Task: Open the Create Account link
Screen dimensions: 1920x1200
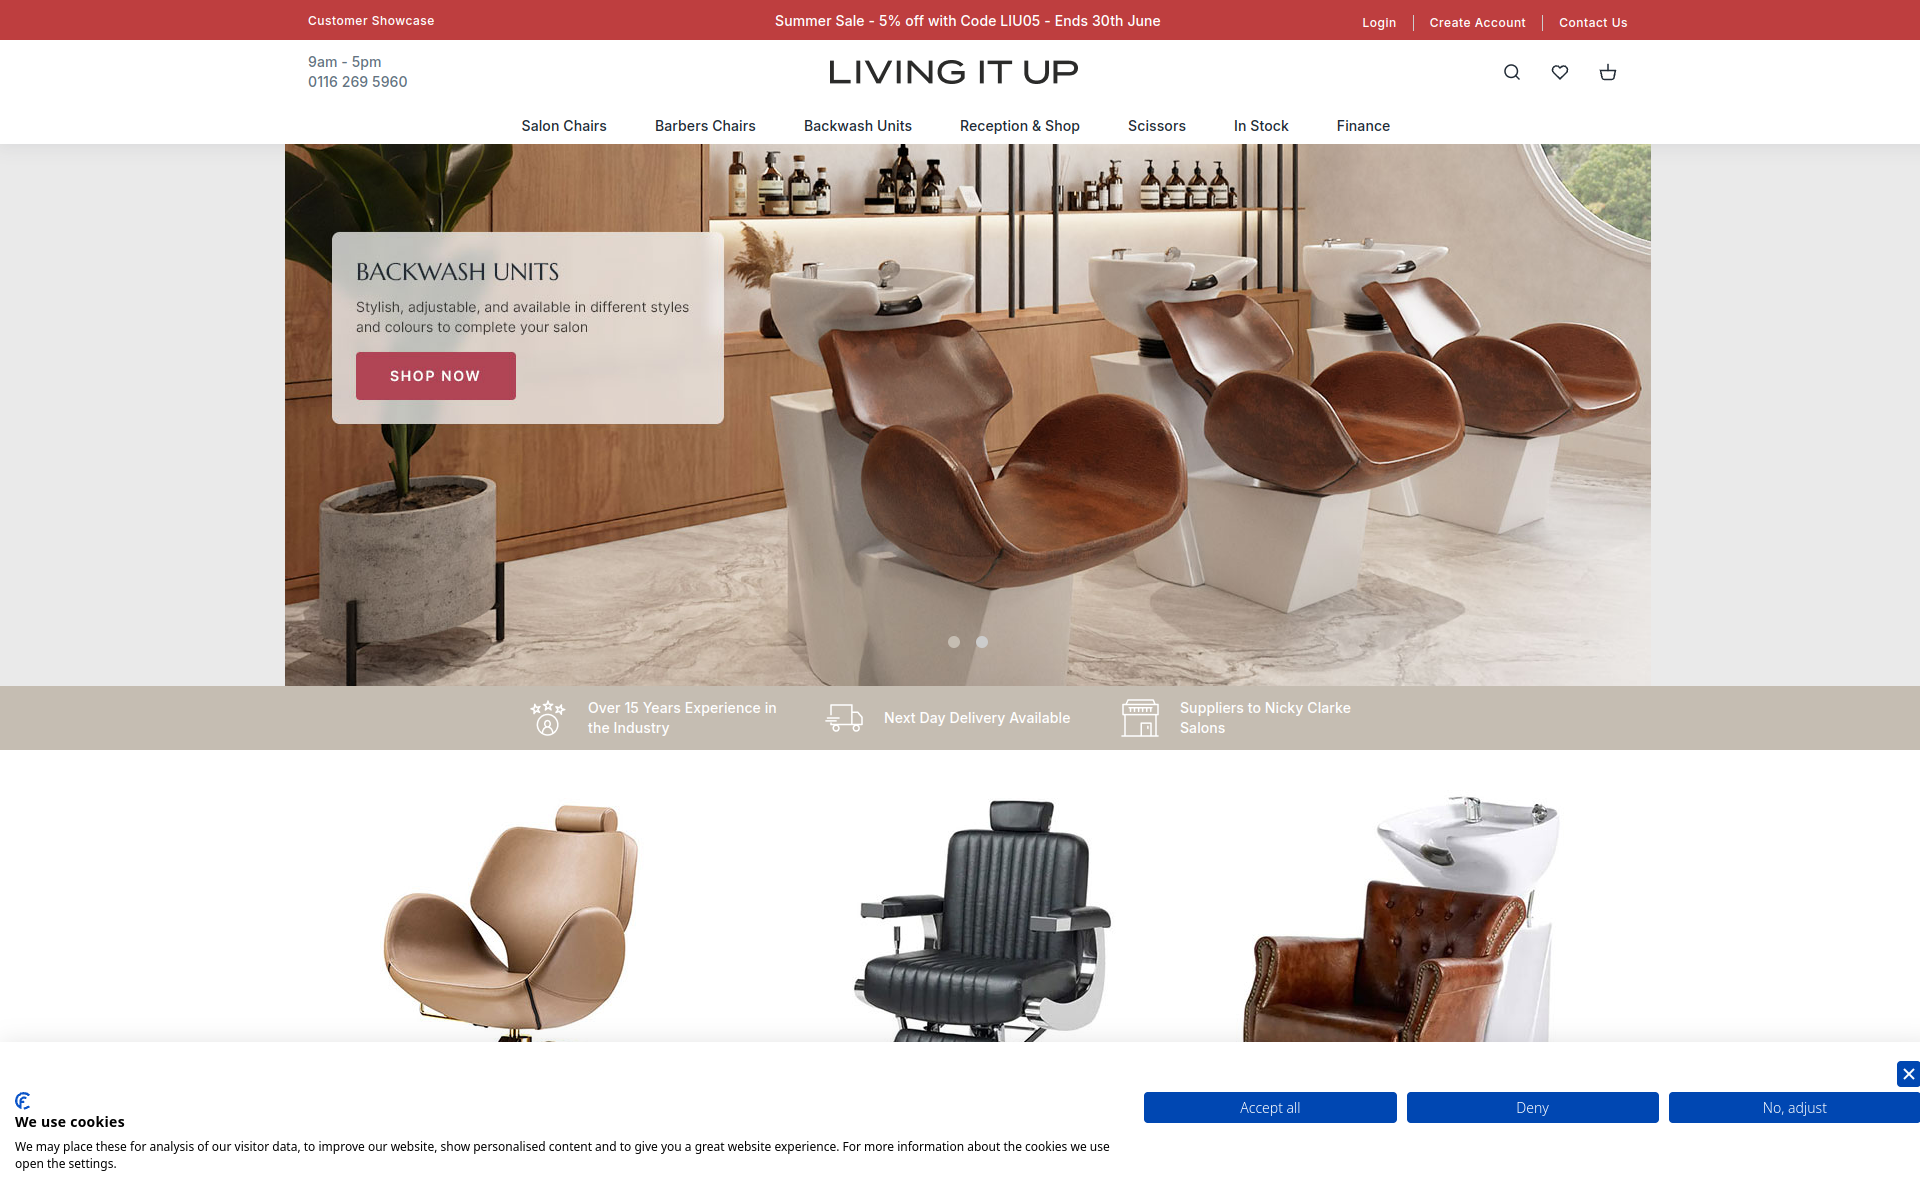Action: tap(1477, 22)
